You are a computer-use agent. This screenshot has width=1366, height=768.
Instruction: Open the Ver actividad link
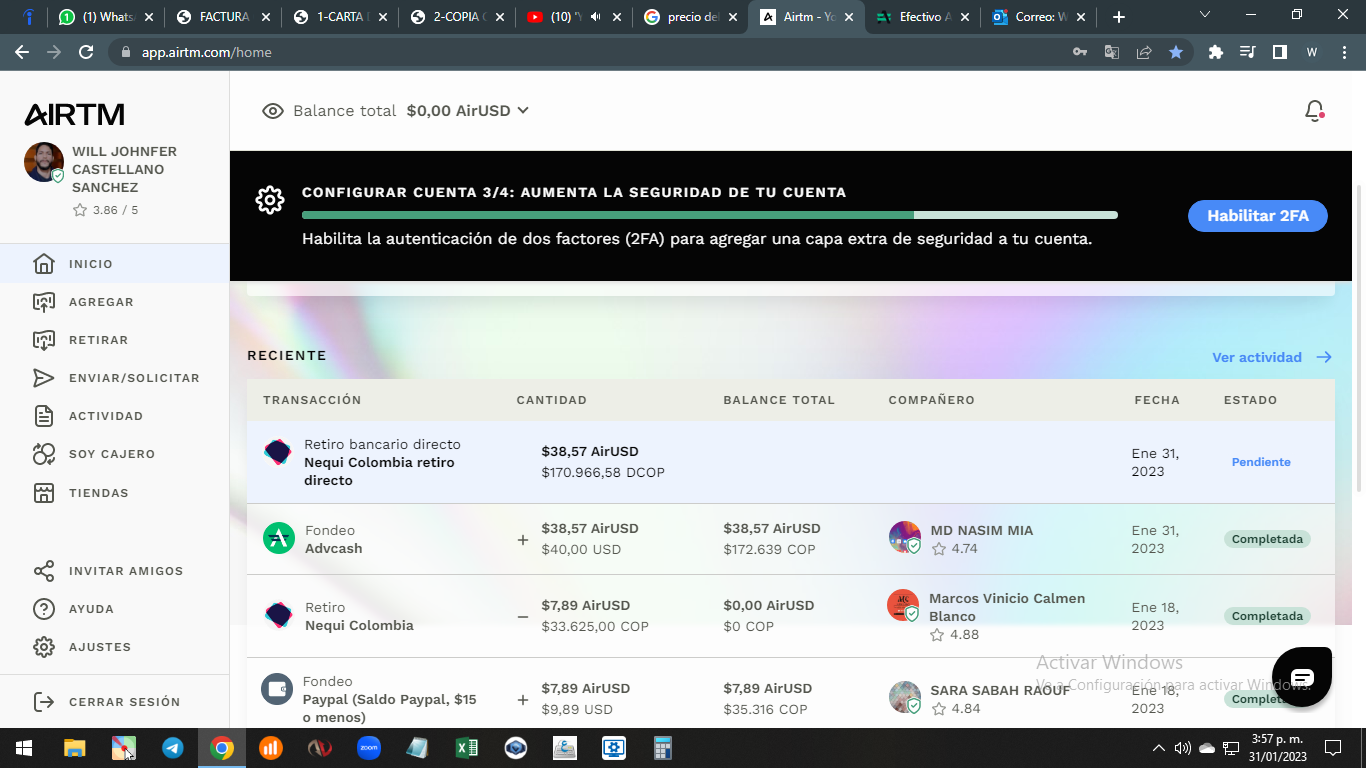(x=1272, y=357)
